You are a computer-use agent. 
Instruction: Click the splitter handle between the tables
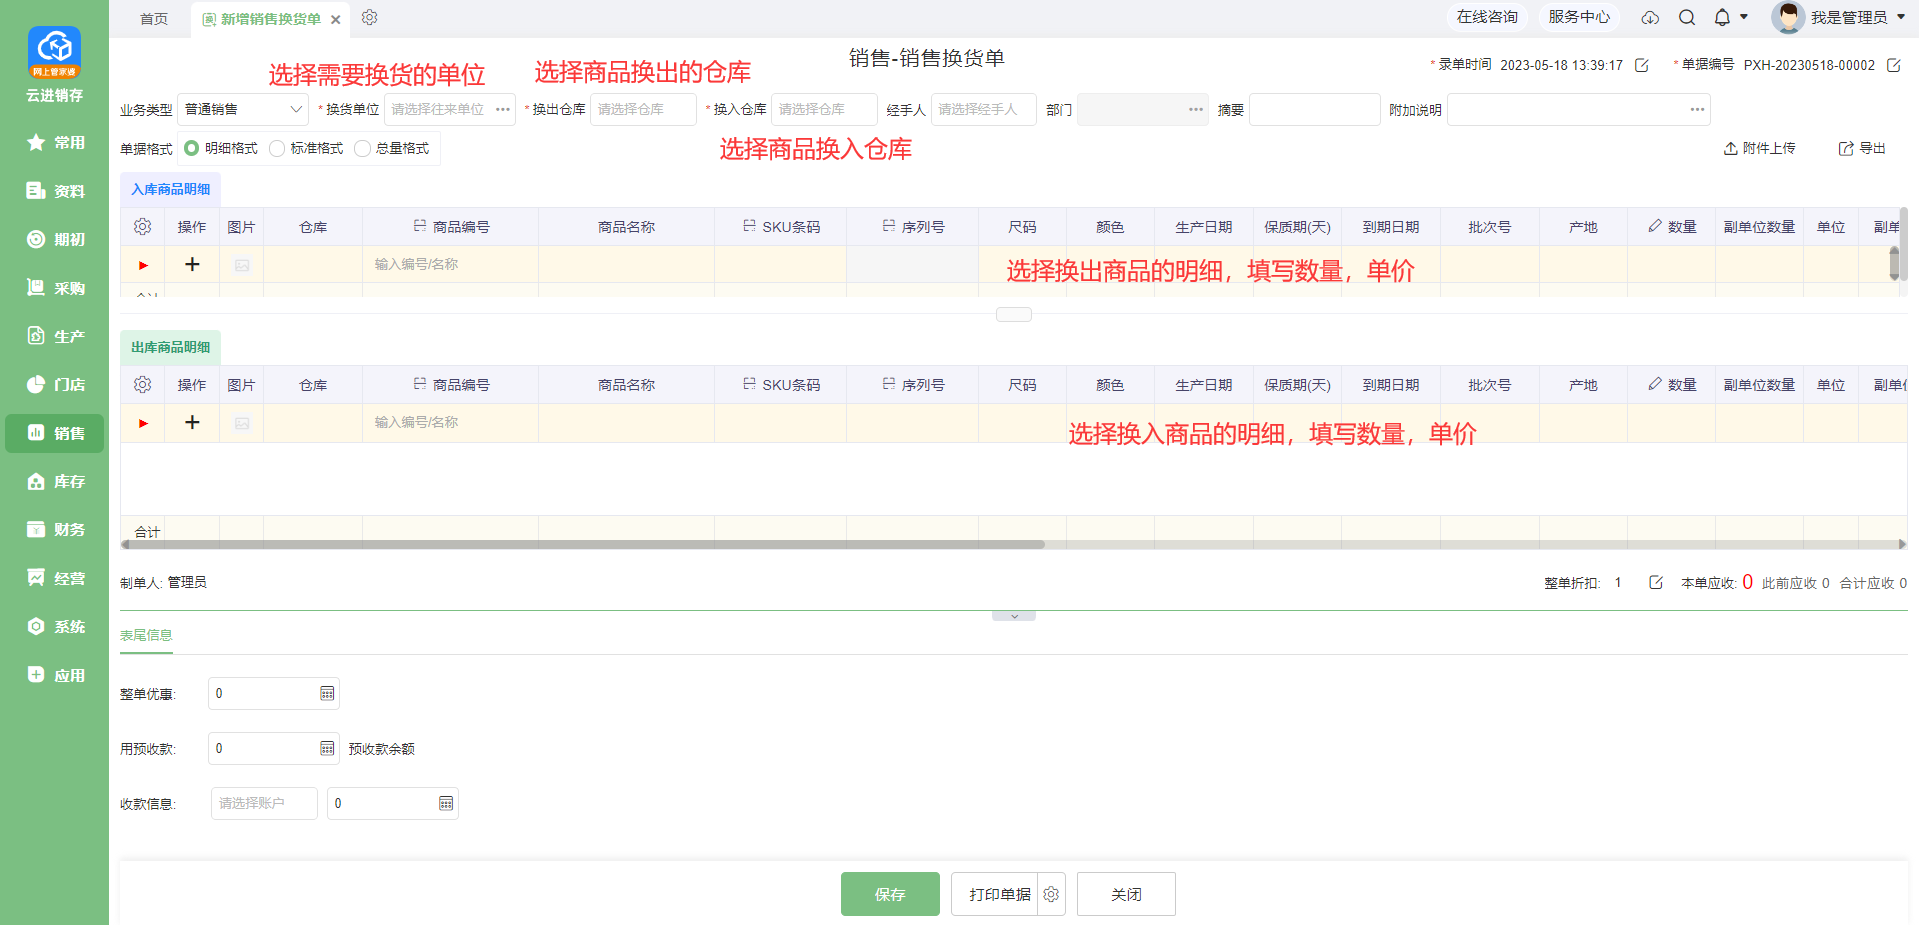tap(1014, 314)
